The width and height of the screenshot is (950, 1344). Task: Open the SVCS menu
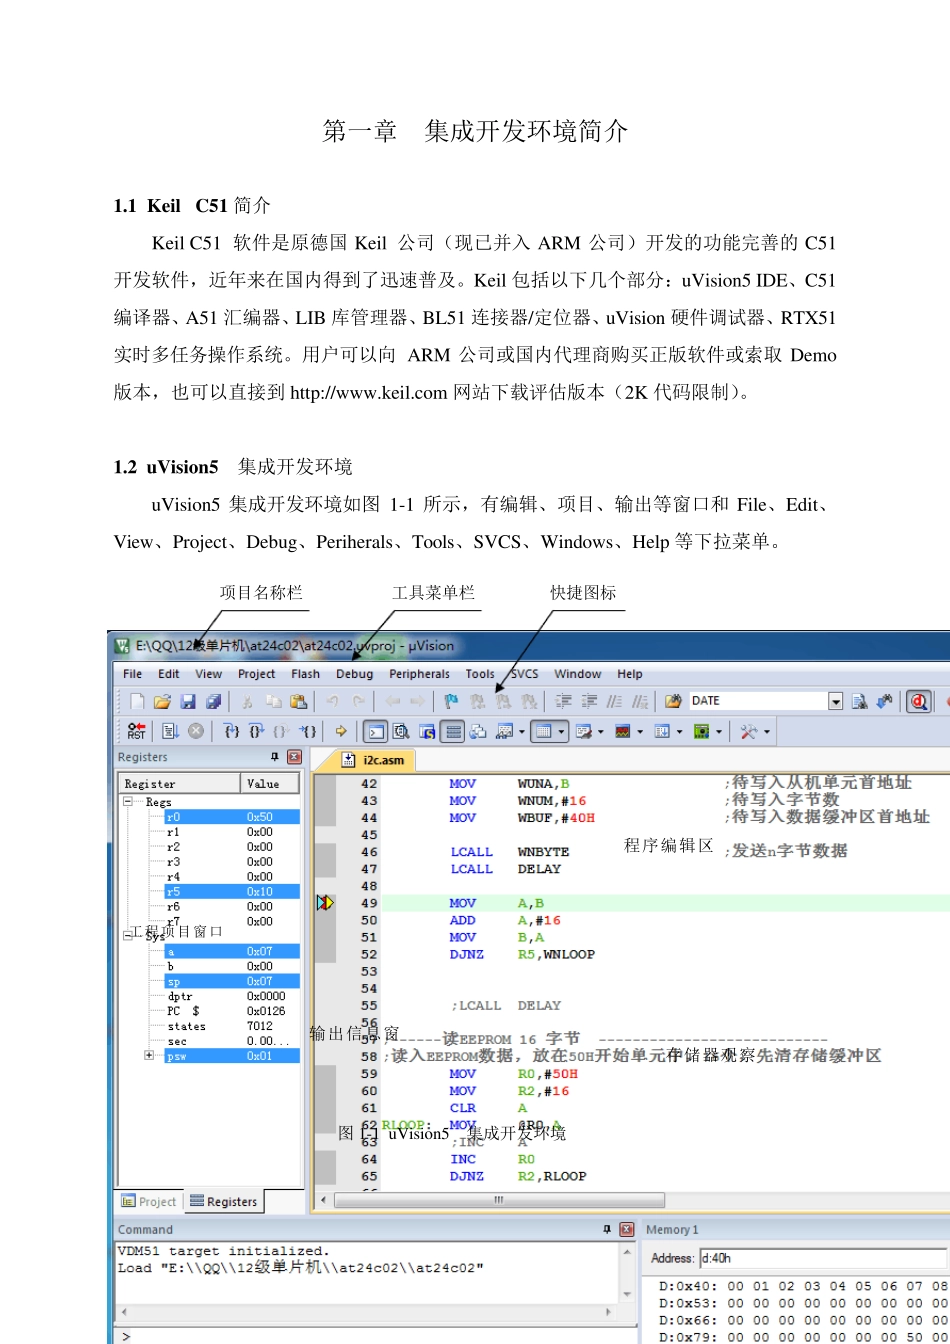point(525,674)
